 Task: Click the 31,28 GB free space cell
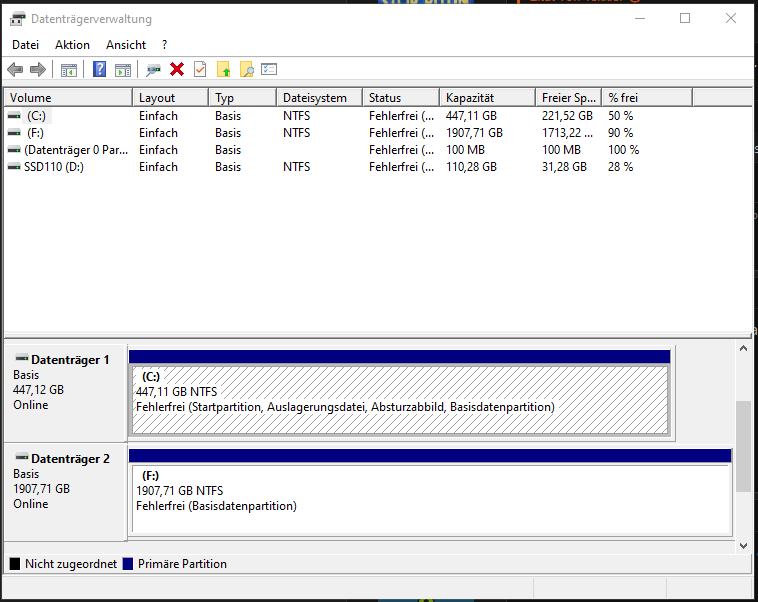(x=564, y=167)
